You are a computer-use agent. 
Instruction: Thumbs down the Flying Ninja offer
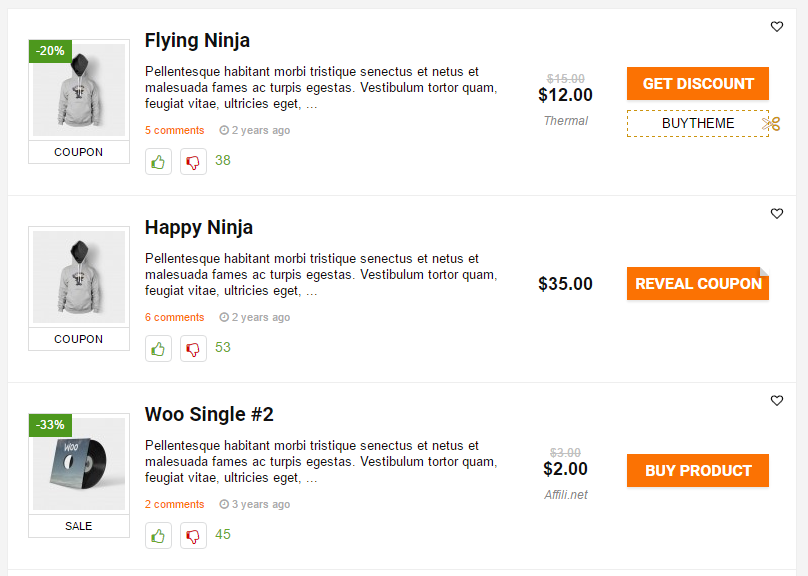coord(193,162)
